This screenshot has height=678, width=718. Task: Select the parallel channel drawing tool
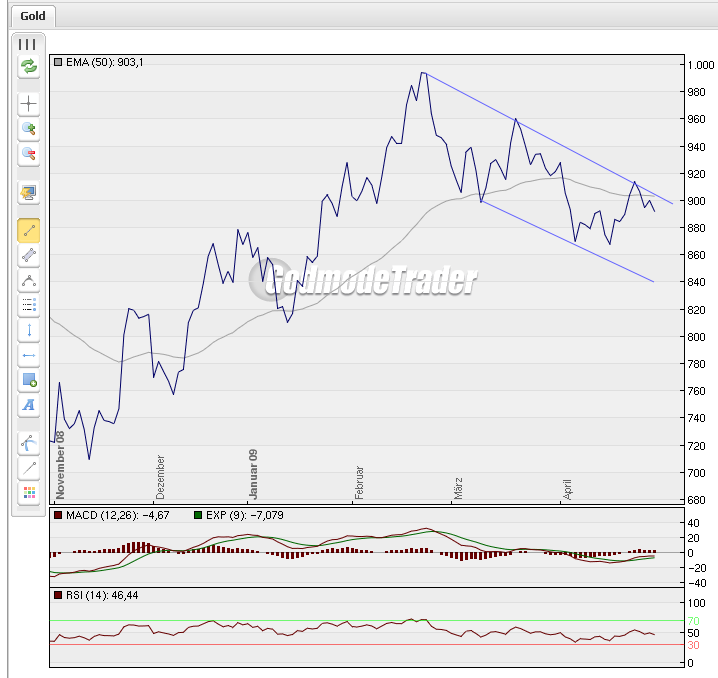pos(28,255)
